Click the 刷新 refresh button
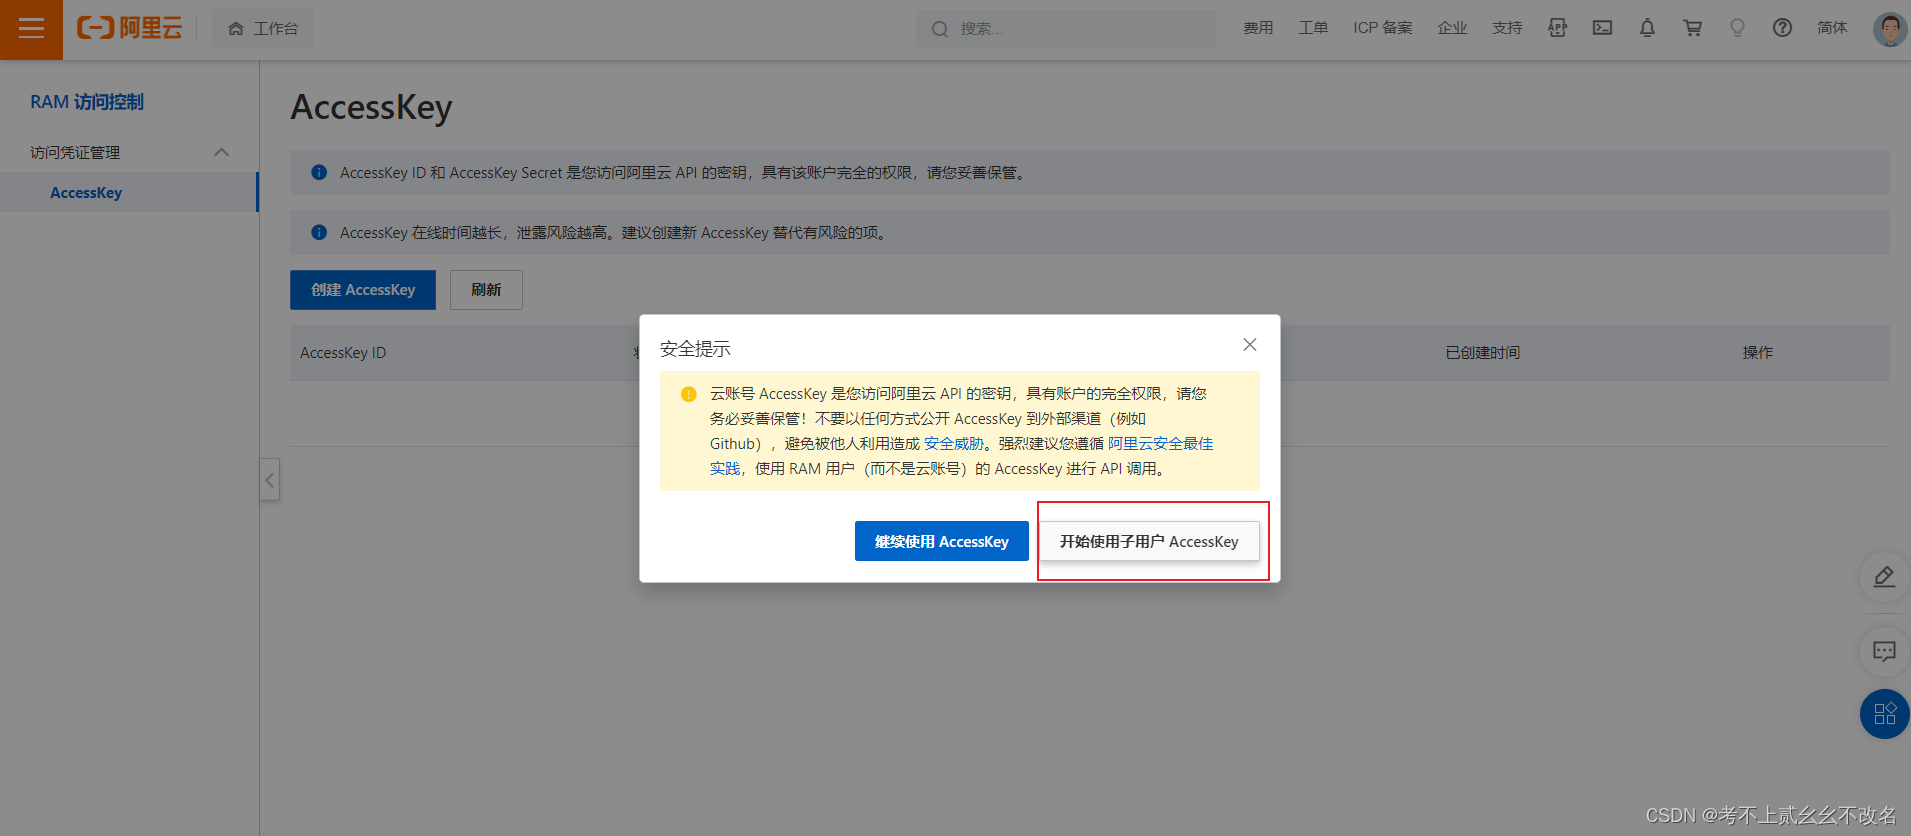The image size is (1911, 836). tap(486, 290)
